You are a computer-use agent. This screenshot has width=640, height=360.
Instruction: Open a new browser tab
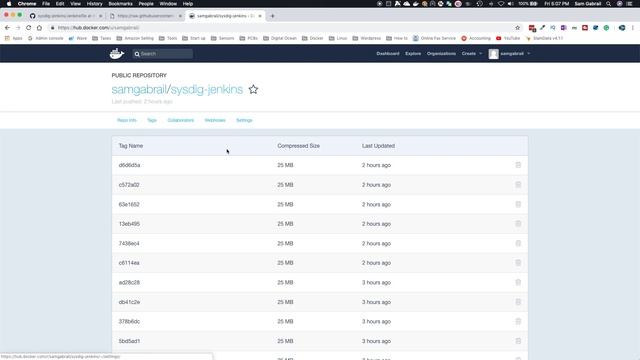272,16
